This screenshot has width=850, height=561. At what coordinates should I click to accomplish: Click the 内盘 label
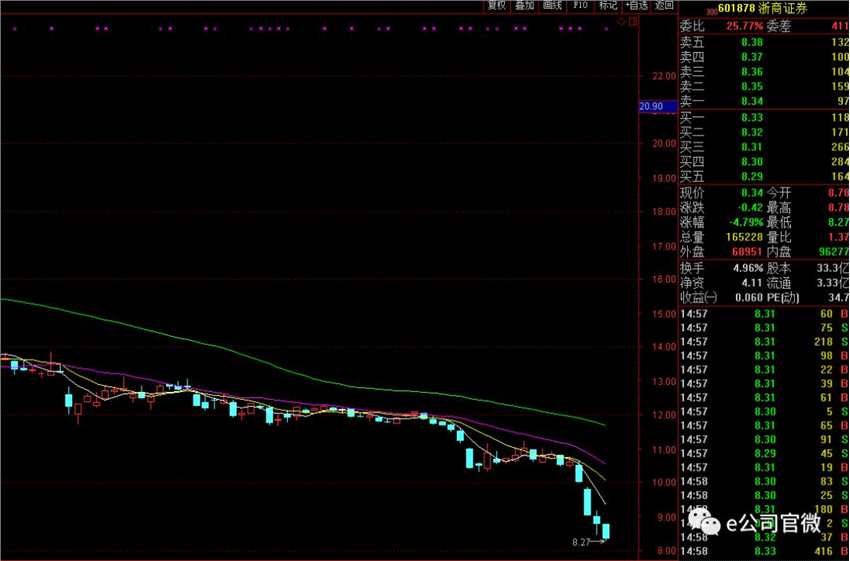(x=779, y=252)
